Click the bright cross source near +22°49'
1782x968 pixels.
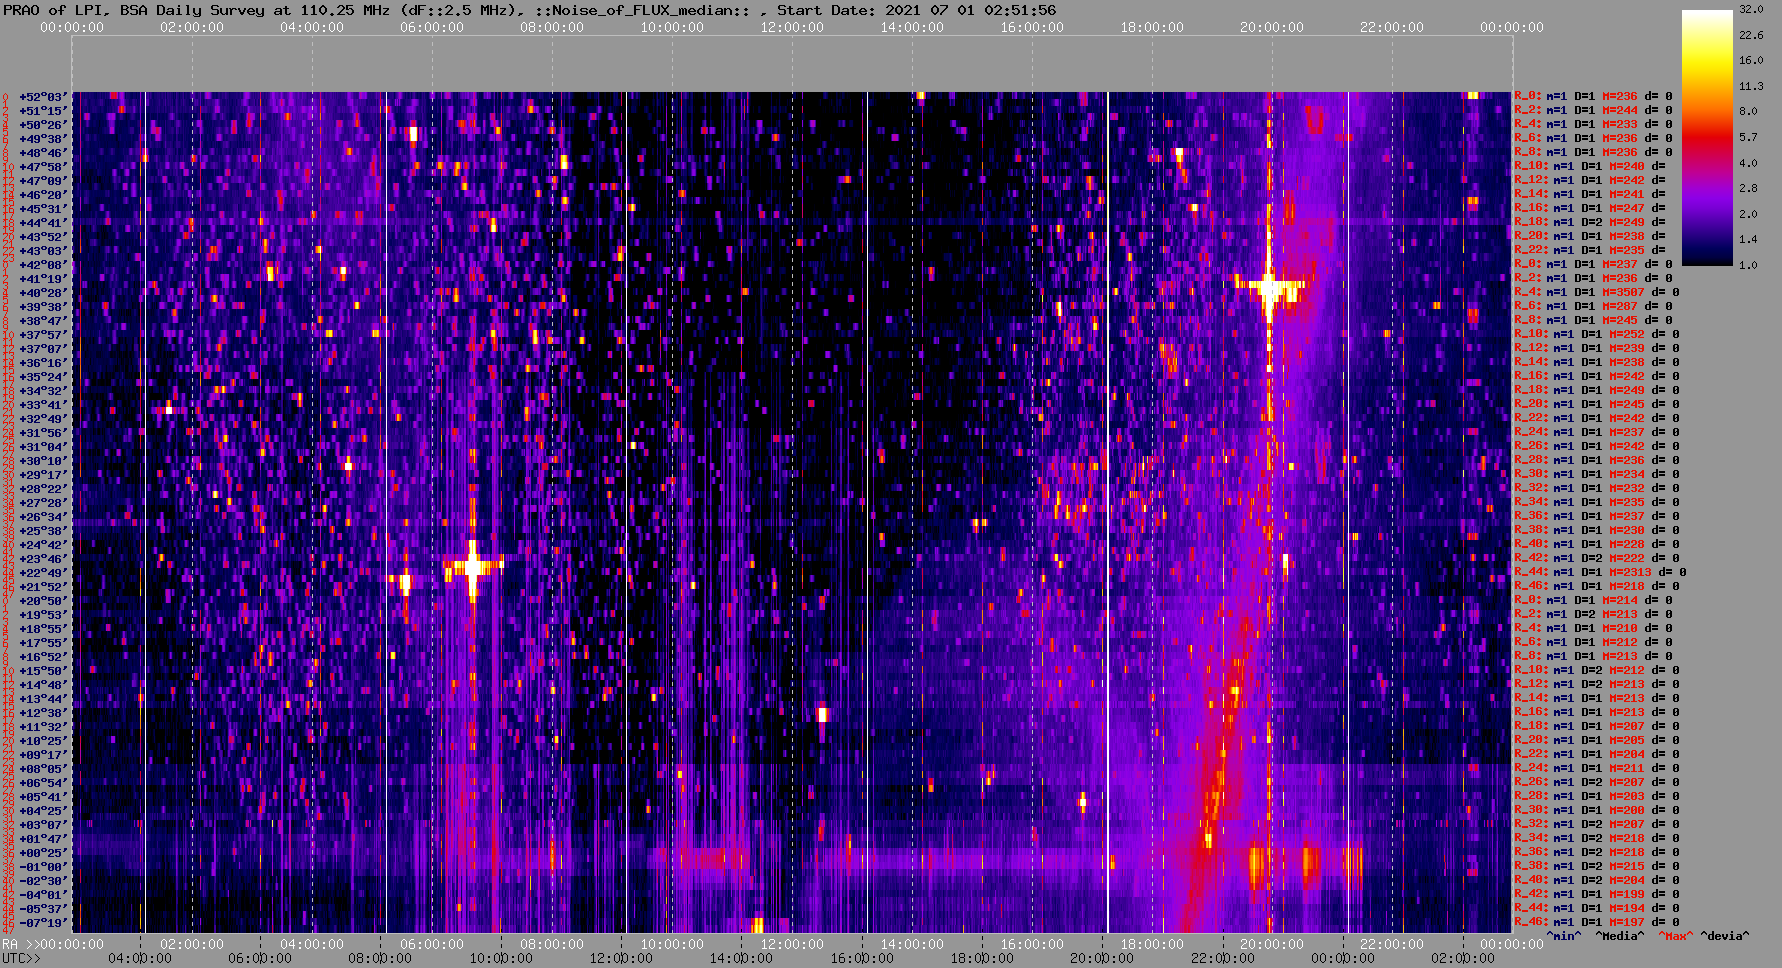click(473, 567)
